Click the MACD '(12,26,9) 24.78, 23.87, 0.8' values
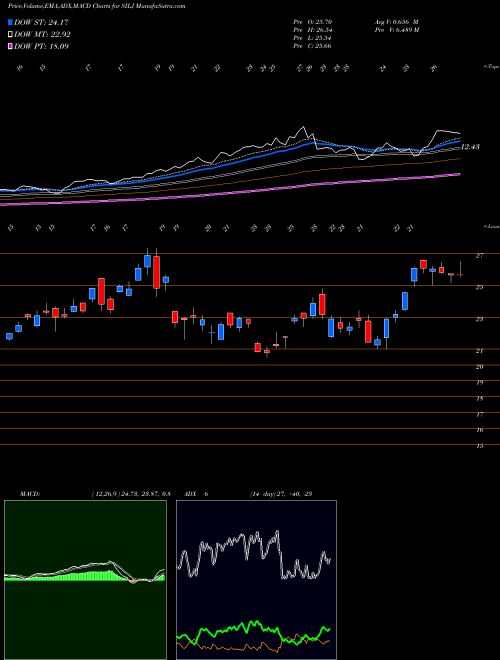 131,494
